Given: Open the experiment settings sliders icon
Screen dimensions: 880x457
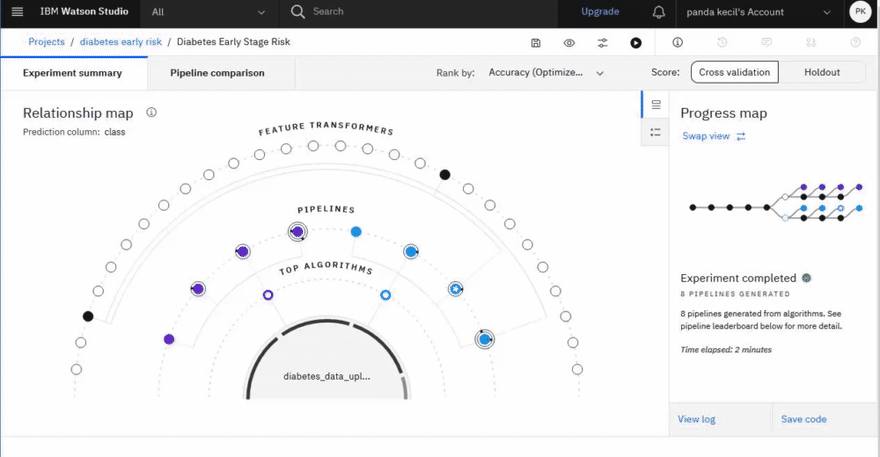Looking at the screenshot, I should (602, 43).
